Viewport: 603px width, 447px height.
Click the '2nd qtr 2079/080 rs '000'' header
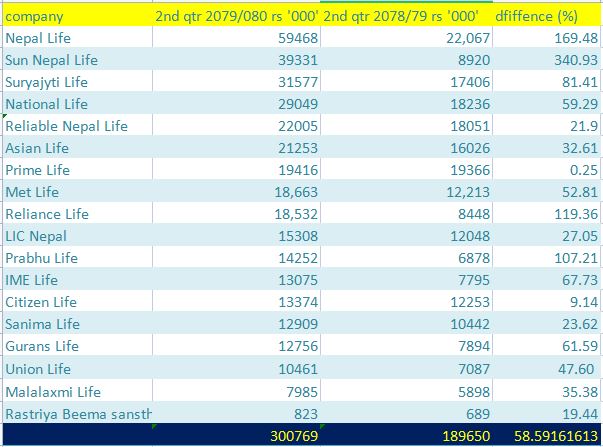(237, 16)
